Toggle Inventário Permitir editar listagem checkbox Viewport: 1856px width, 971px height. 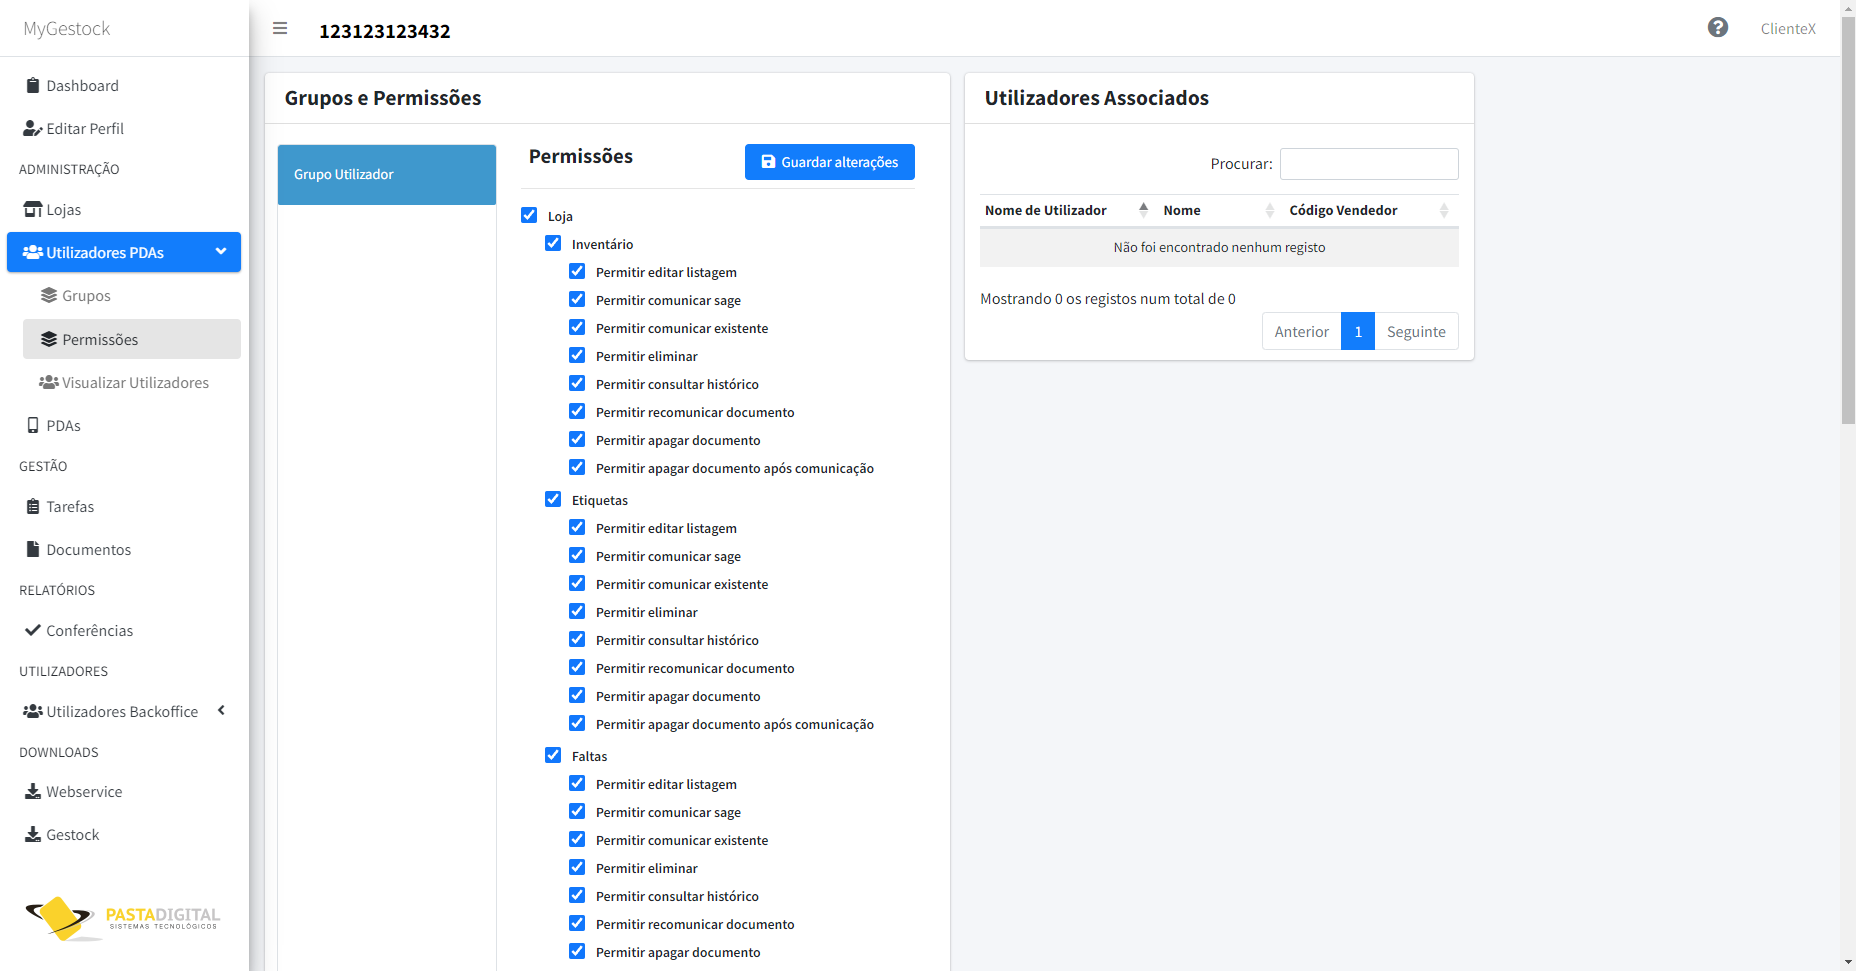point(577,271)
